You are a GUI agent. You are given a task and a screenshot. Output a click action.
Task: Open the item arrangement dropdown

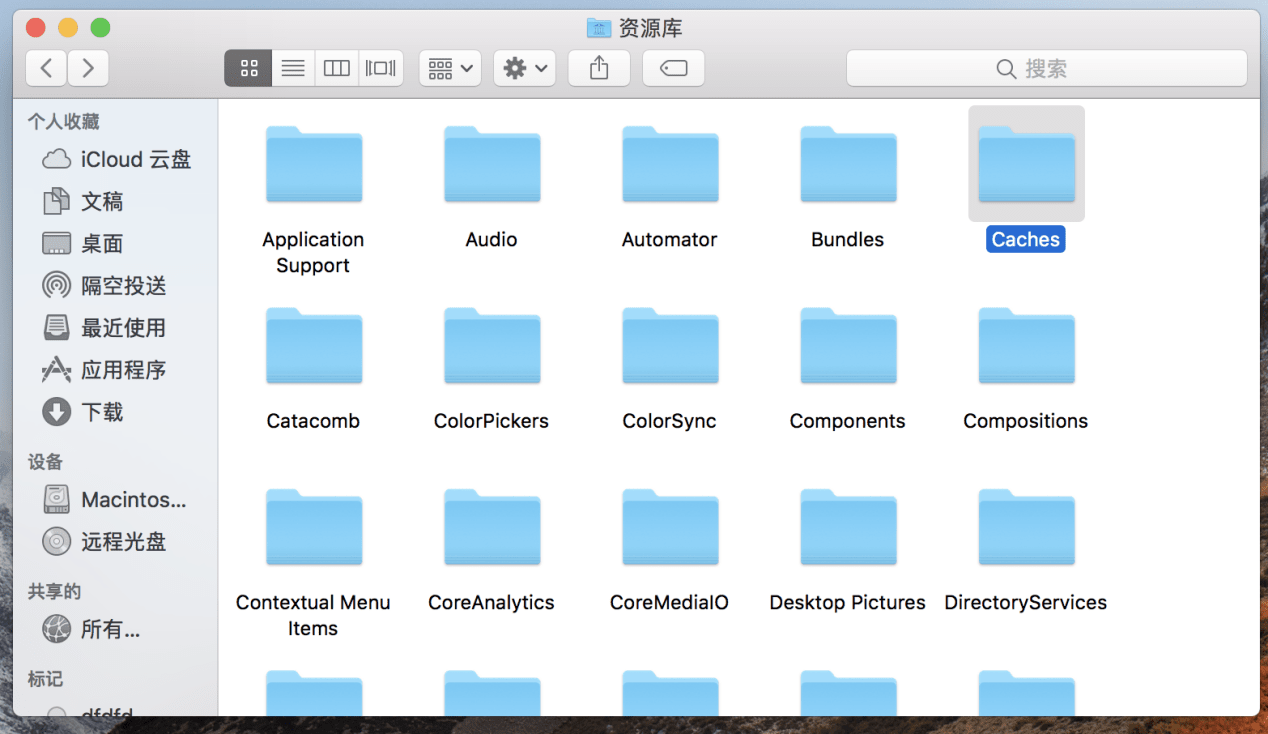point(451,68)
